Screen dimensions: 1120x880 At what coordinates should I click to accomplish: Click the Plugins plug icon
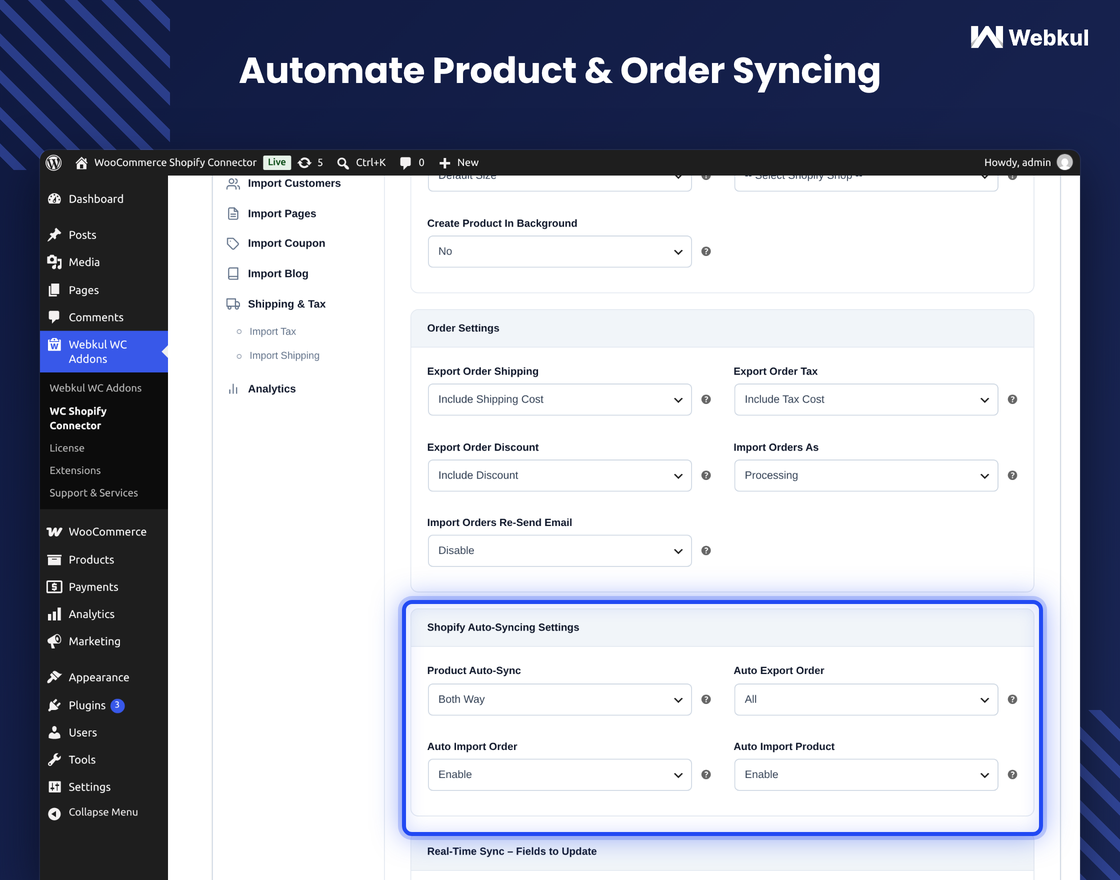(x=54, y=705)
